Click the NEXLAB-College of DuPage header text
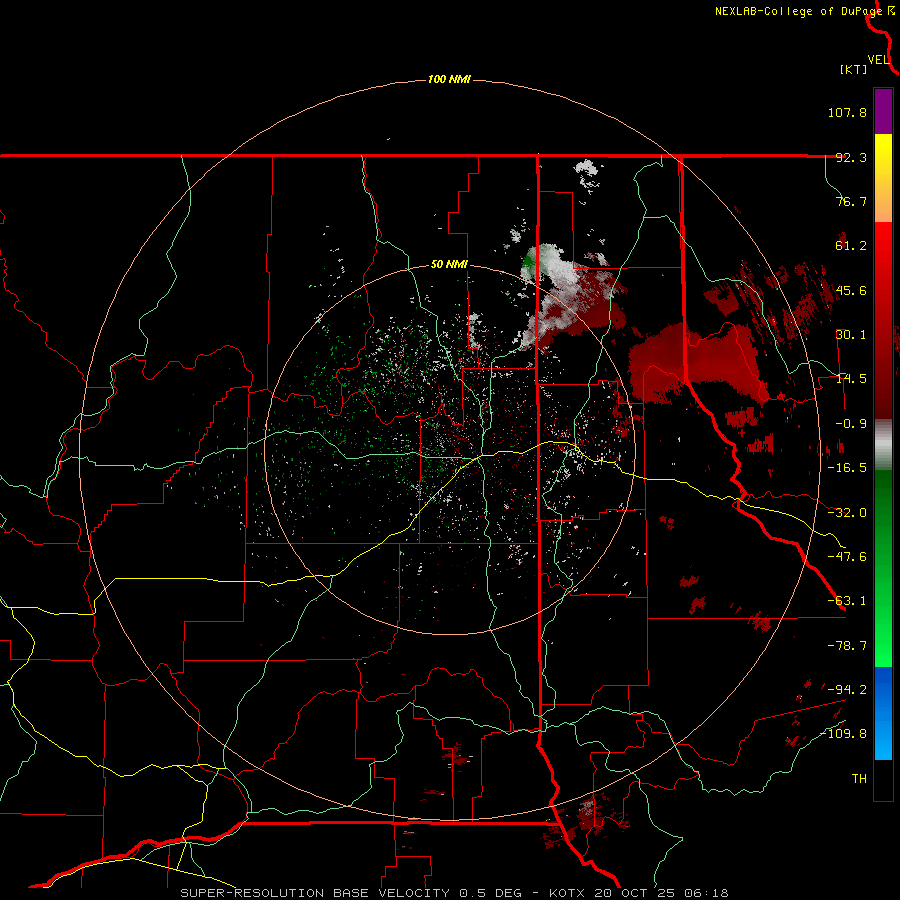900x900 pixels. point(798,11)
